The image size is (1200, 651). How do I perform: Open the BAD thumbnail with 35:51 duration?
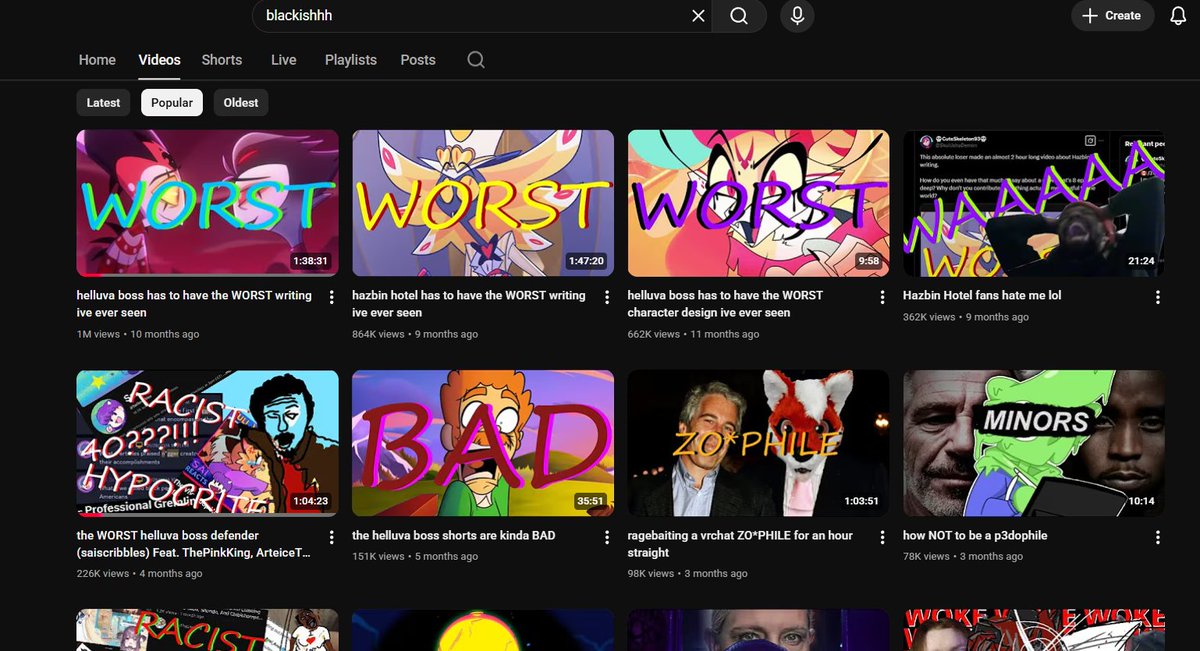click(x=483, y=443)
